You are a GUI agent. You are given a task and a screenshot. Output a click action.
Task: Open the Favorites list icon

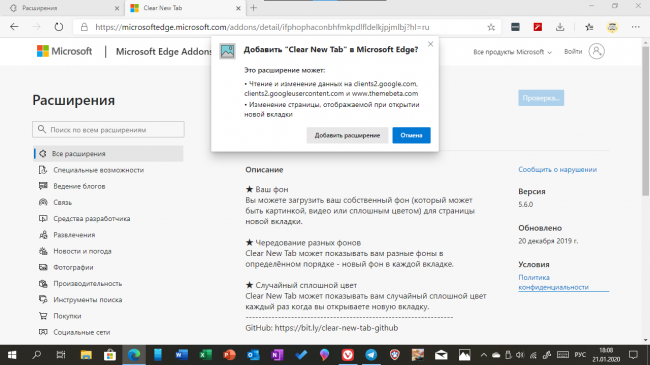(x=589, y=27)
